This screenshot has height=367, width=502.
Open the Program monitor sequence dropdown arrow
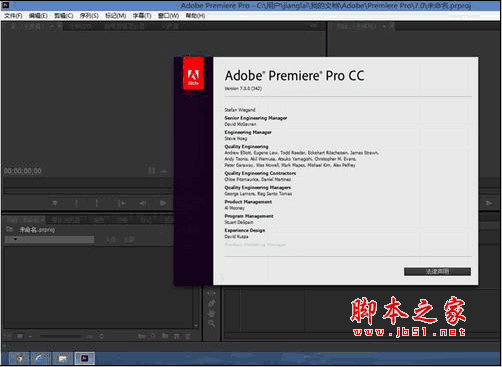pos(384,26)
